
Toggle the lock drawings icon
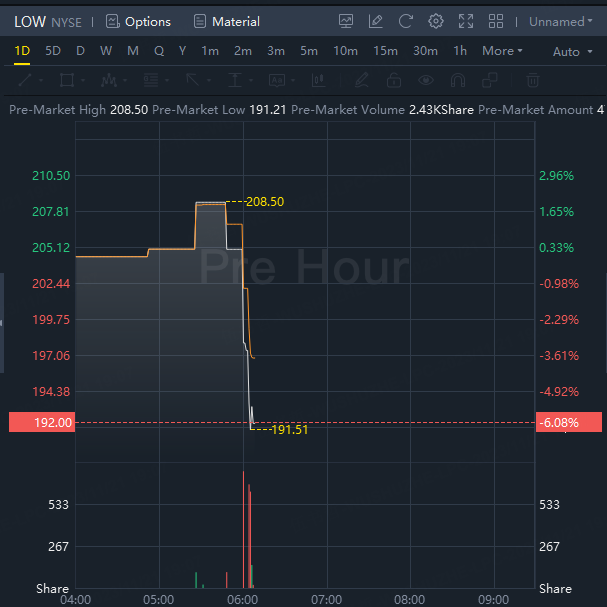pyautogui.click(x=394, y=81)
